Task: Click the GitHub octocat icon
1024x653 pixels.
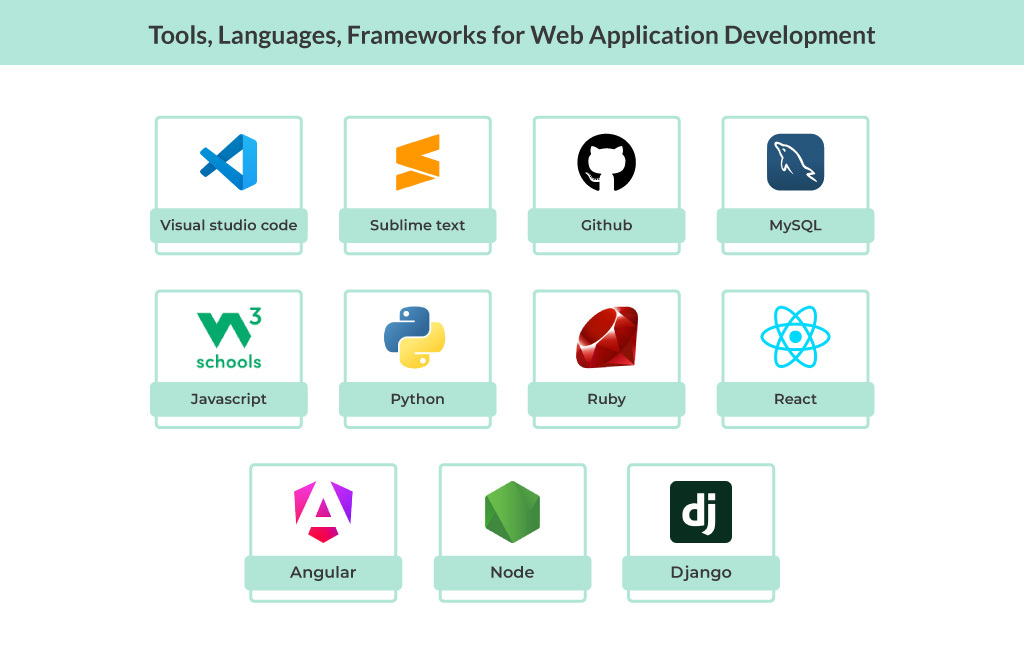Action: [x=606, y=162]
